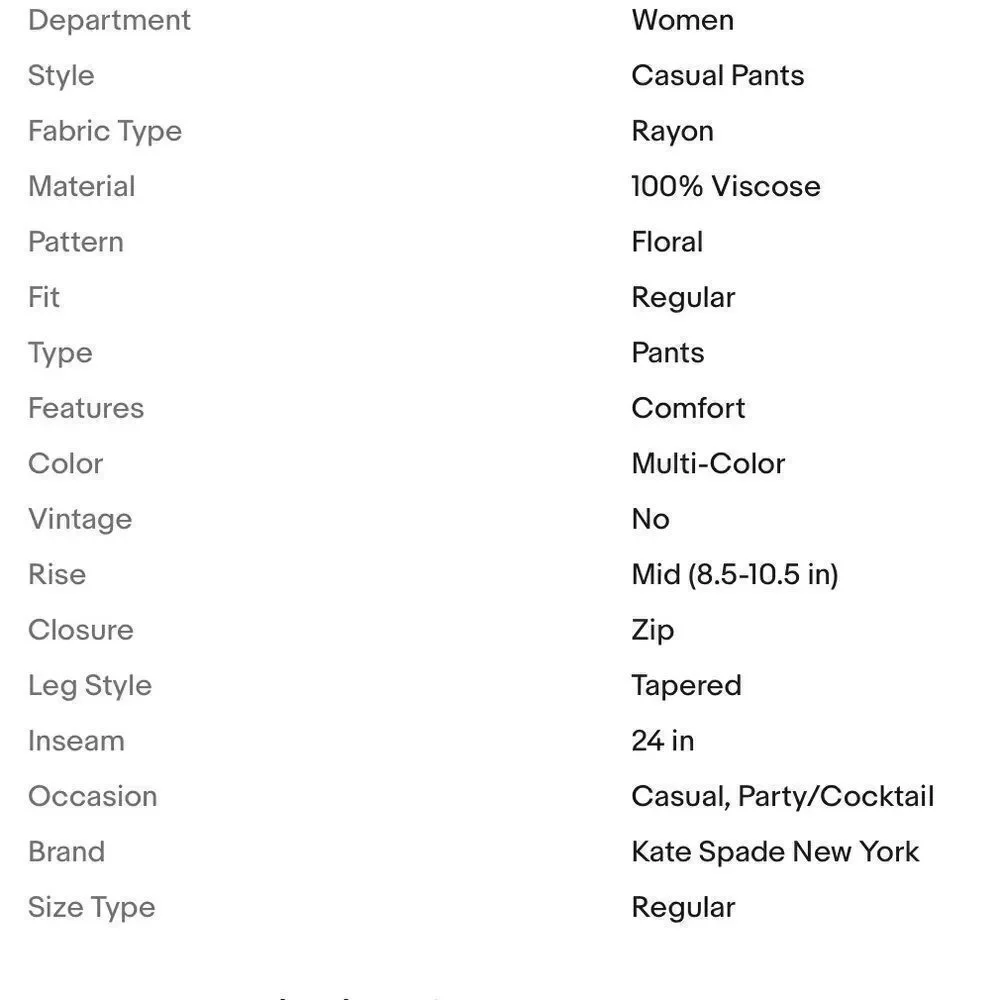Click the Zip closure value
The width and height of the screenshot is (1000, 1000).
652,631
